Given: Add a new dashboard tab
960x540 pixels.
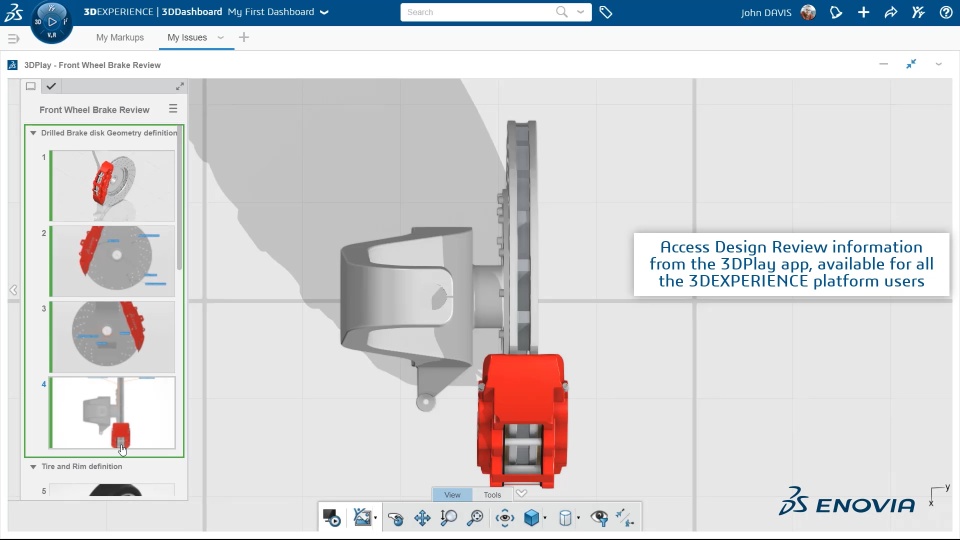Looking at the screenshot, I should click(x=244, y=37).
